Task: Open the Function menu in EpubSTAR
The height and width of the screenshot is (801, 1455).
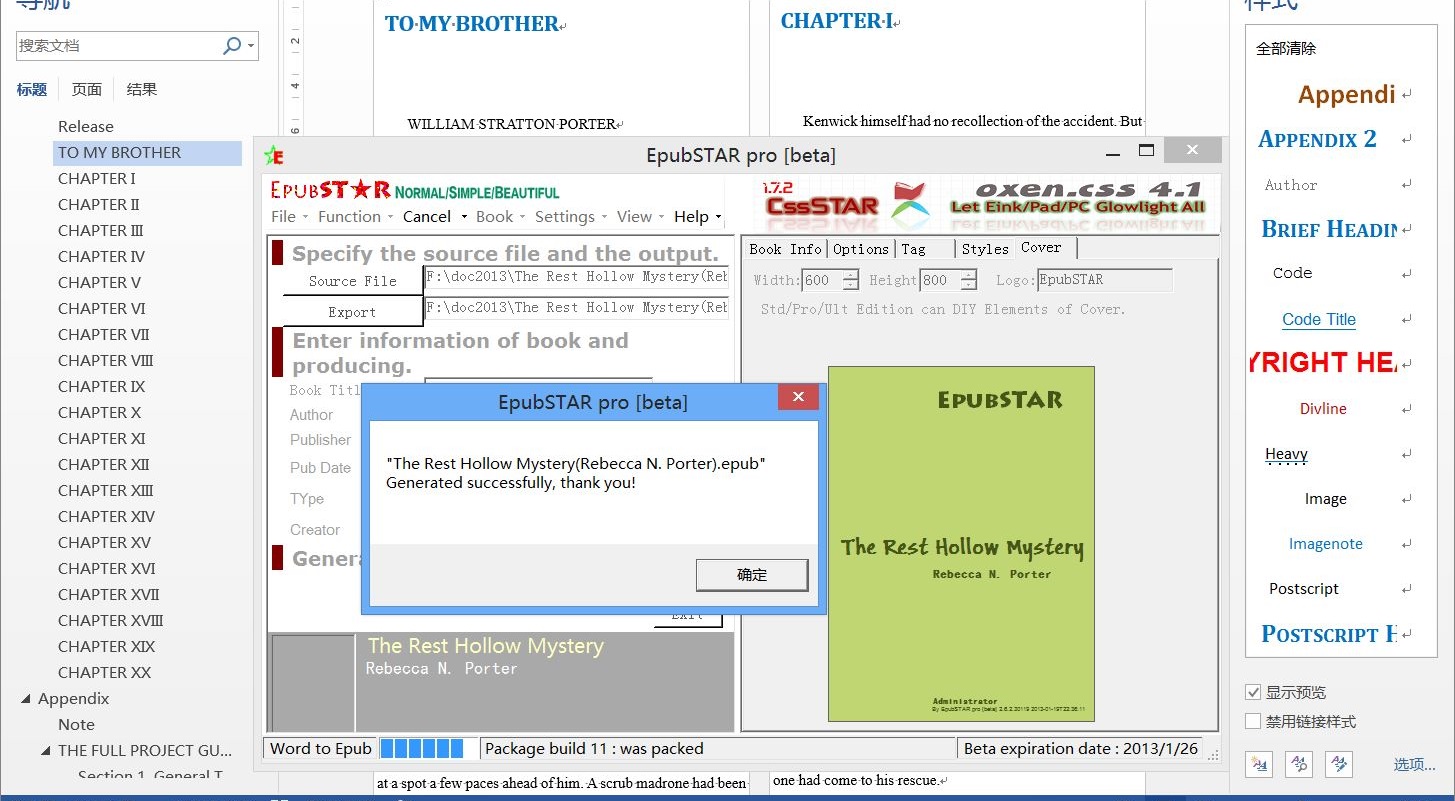Action: coord(355,216)
